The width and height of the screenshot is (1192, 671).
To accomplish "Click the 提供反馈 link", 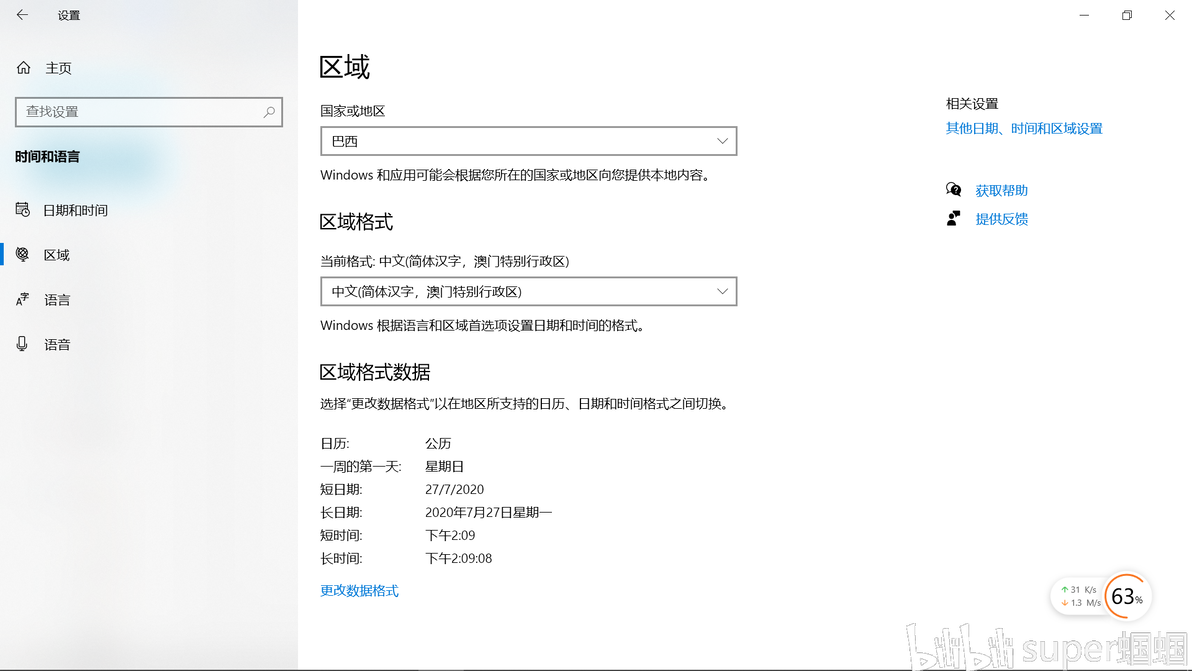I will click(1001, 219).
